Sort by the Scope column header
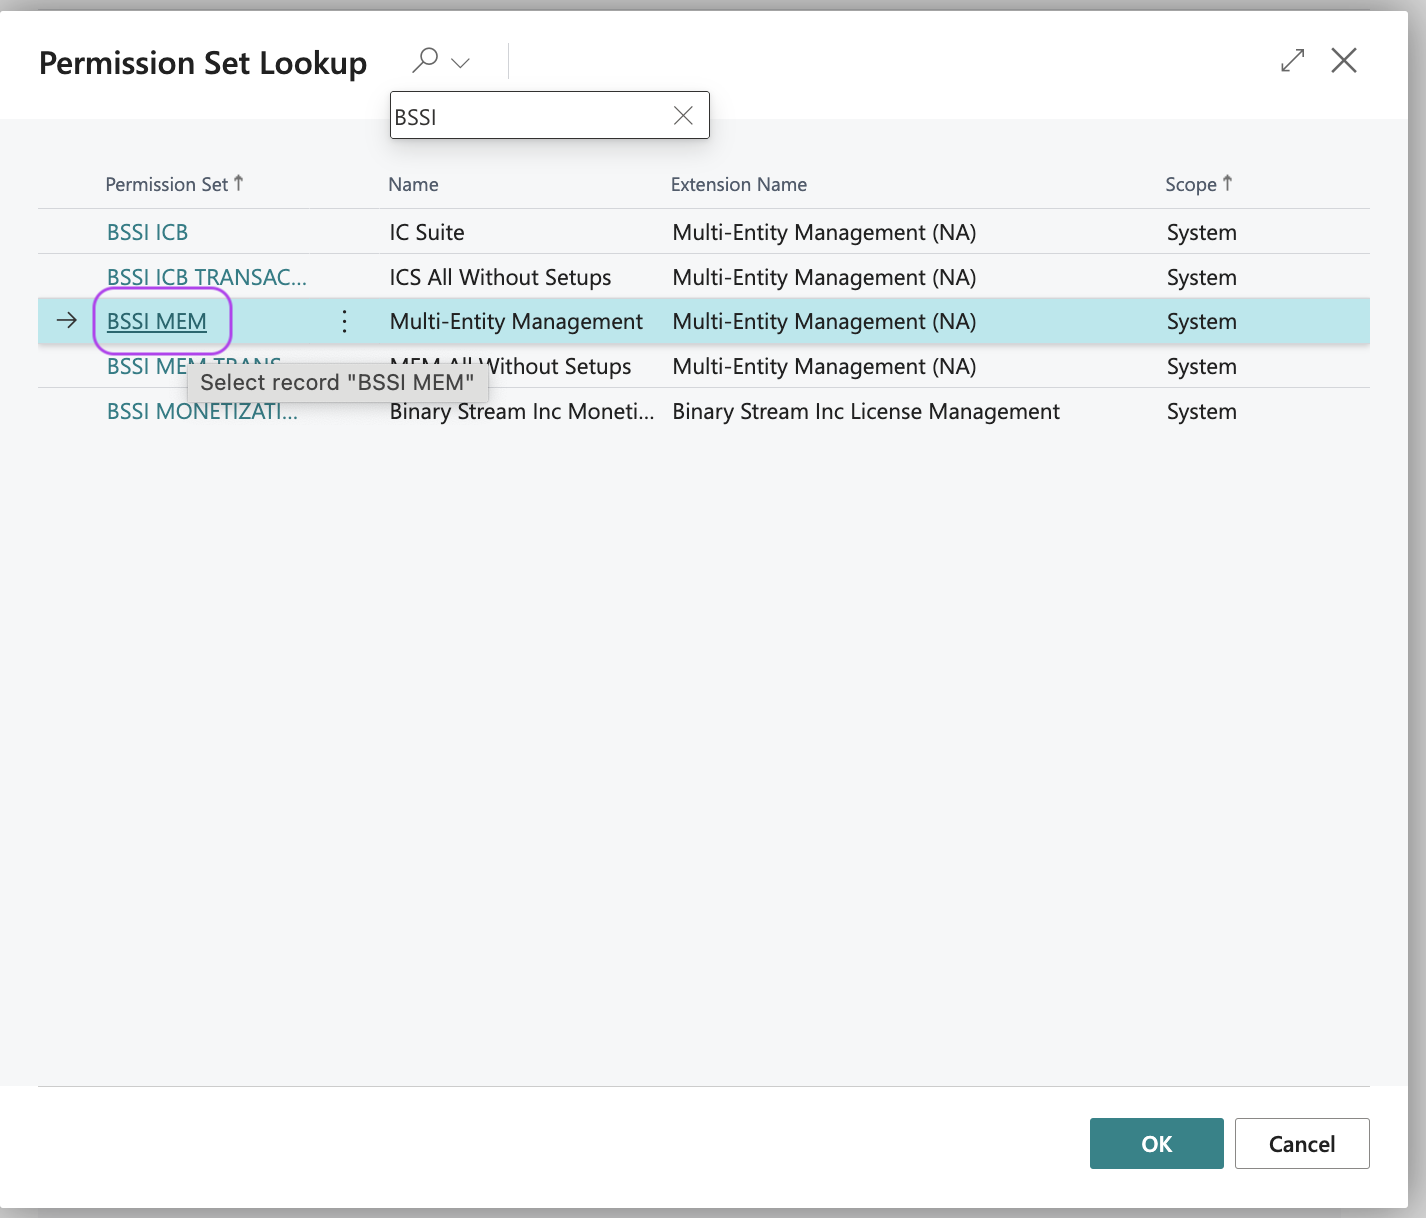The image size is (1426, 1218). pos(1198,184)
